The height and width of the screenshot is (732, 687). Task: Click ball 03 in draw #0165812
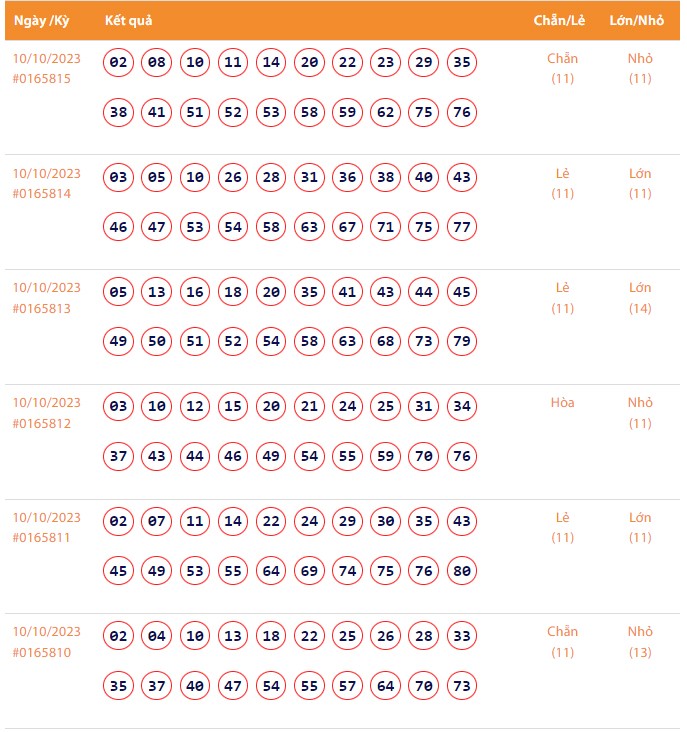(119, 407)
